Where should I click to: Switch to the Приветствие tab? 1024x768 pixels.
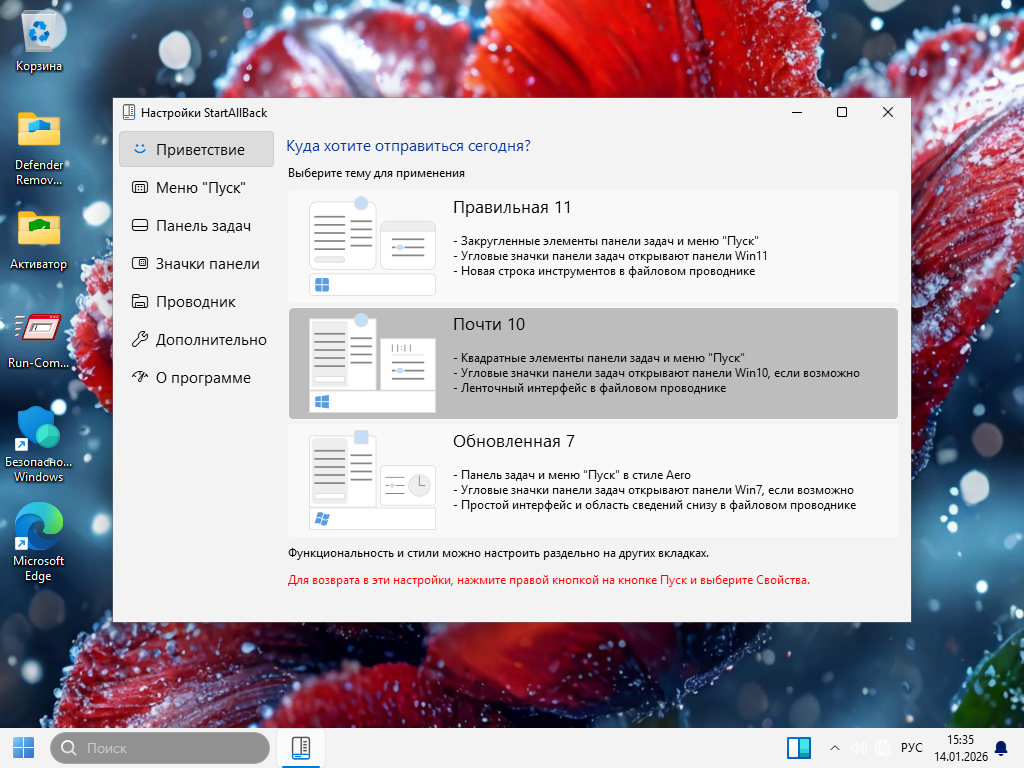[x=196, y=149]
